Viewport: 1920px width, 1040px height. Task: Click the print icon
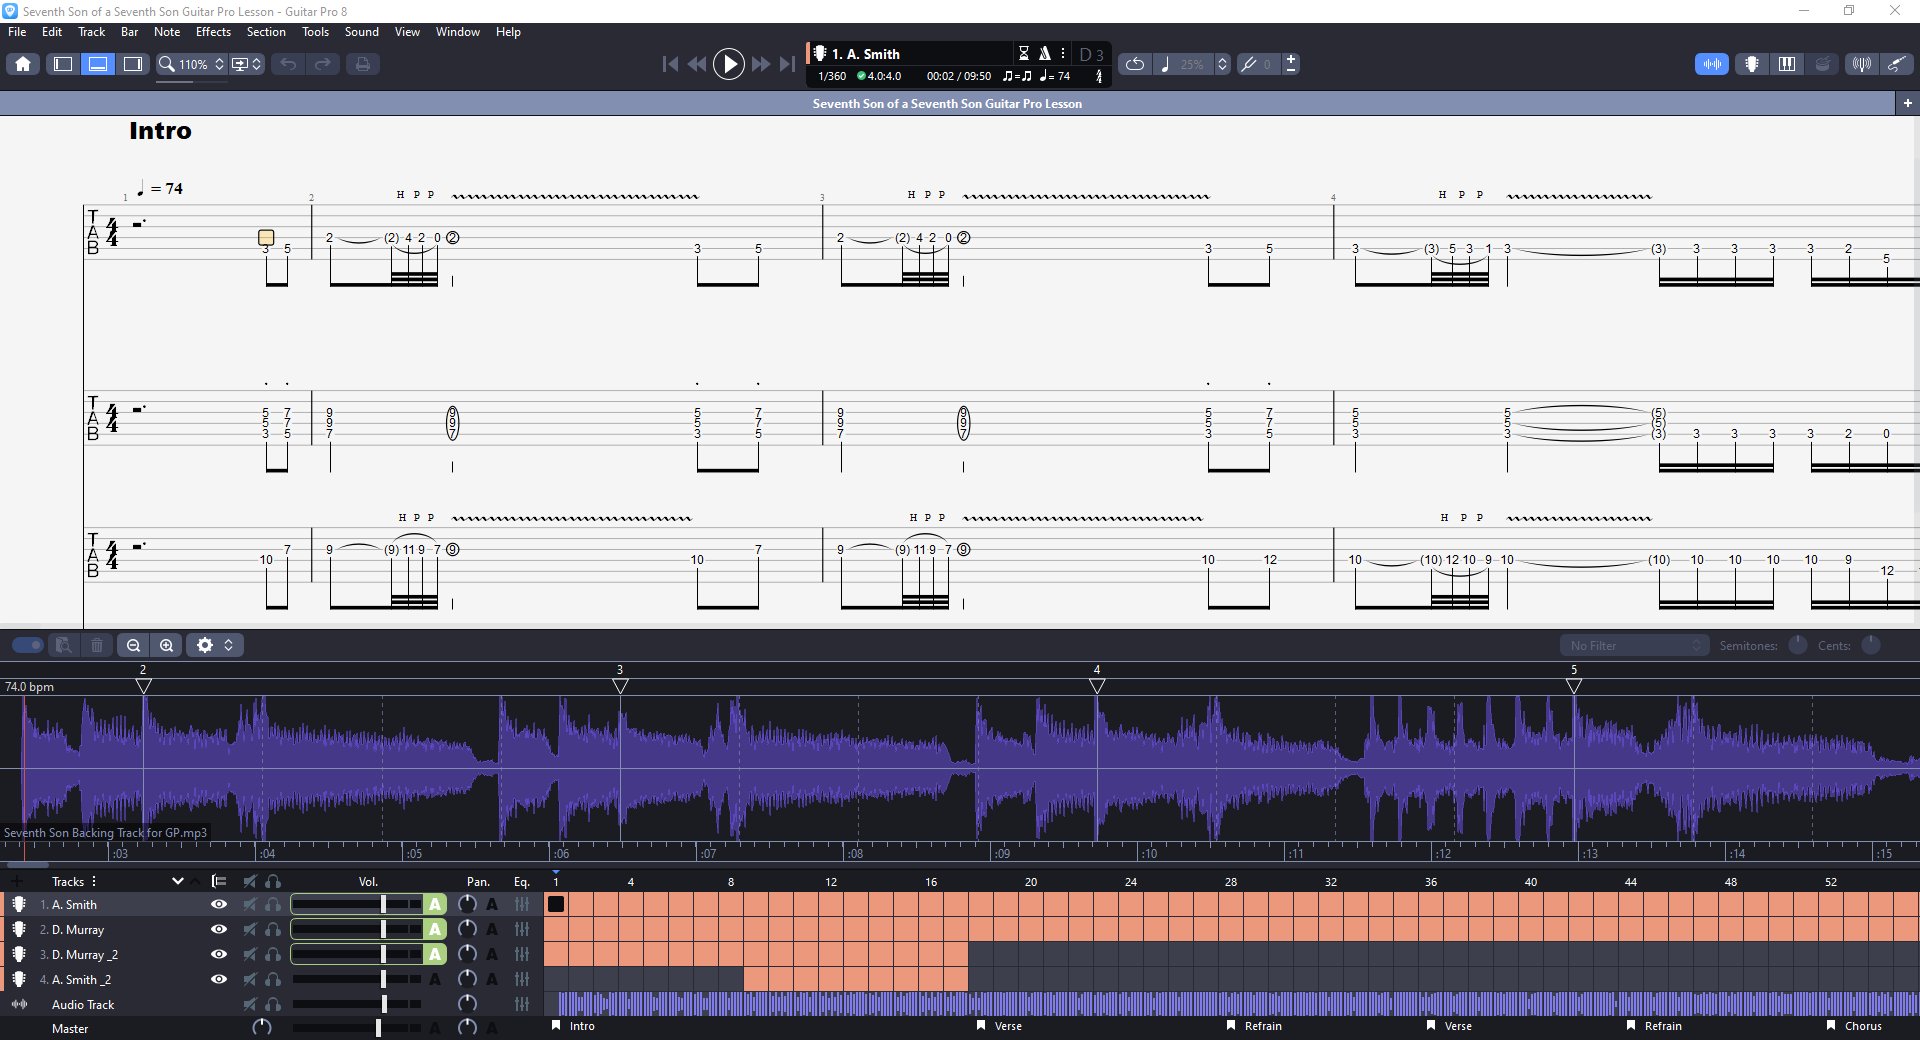(362, 64)
